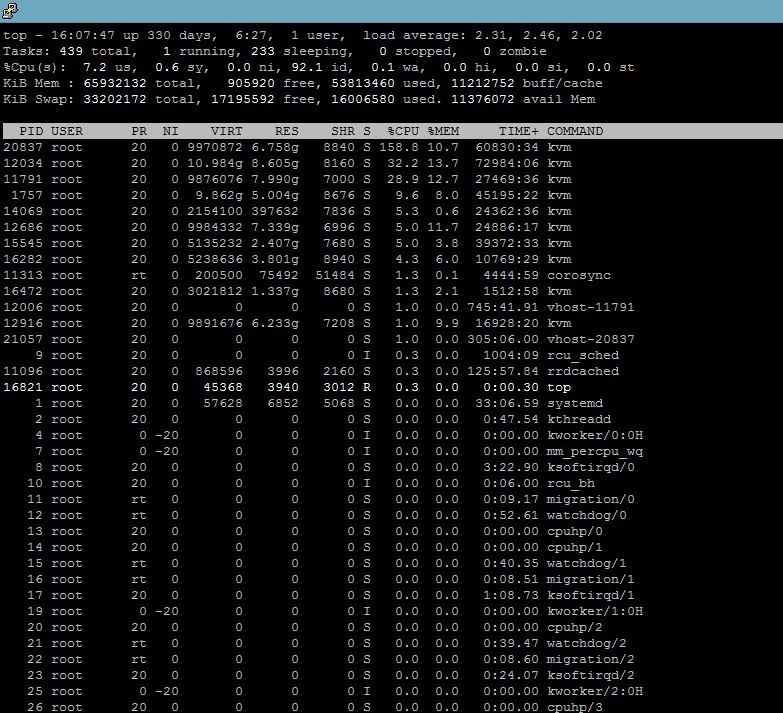
Task: Click the 53813460 used memory value
Action: point(363,83)
